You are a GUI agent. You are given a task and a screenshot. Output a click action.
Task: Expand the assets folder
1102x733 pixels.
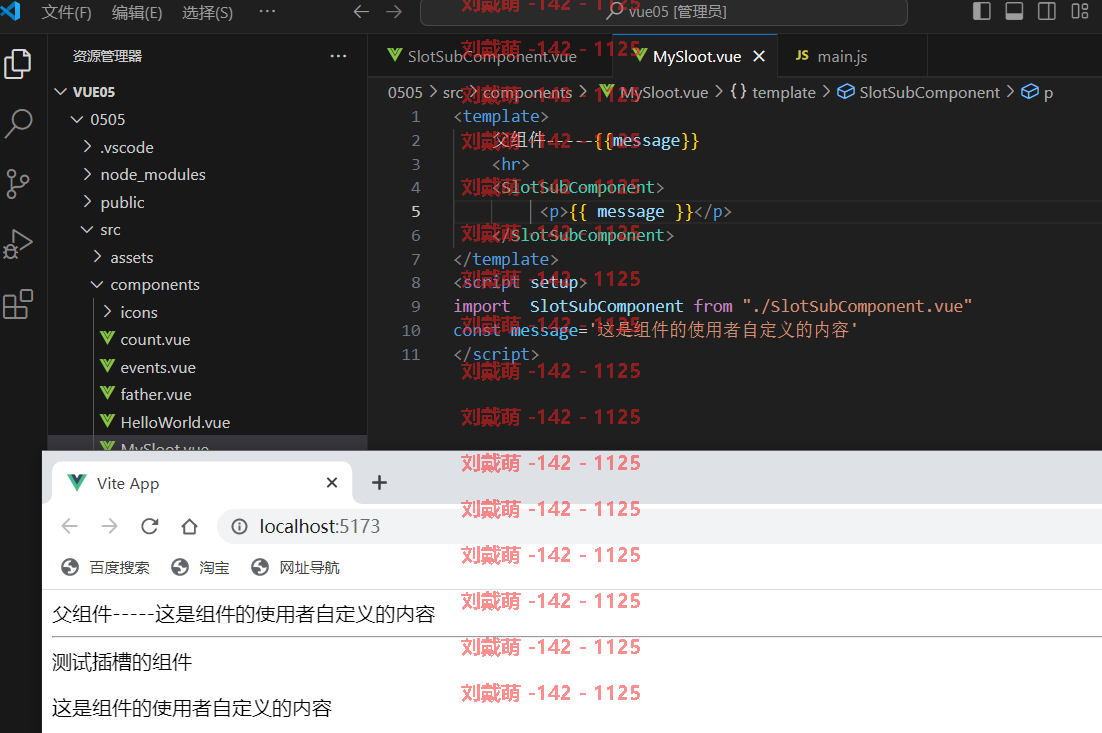[x=209, y=258]
